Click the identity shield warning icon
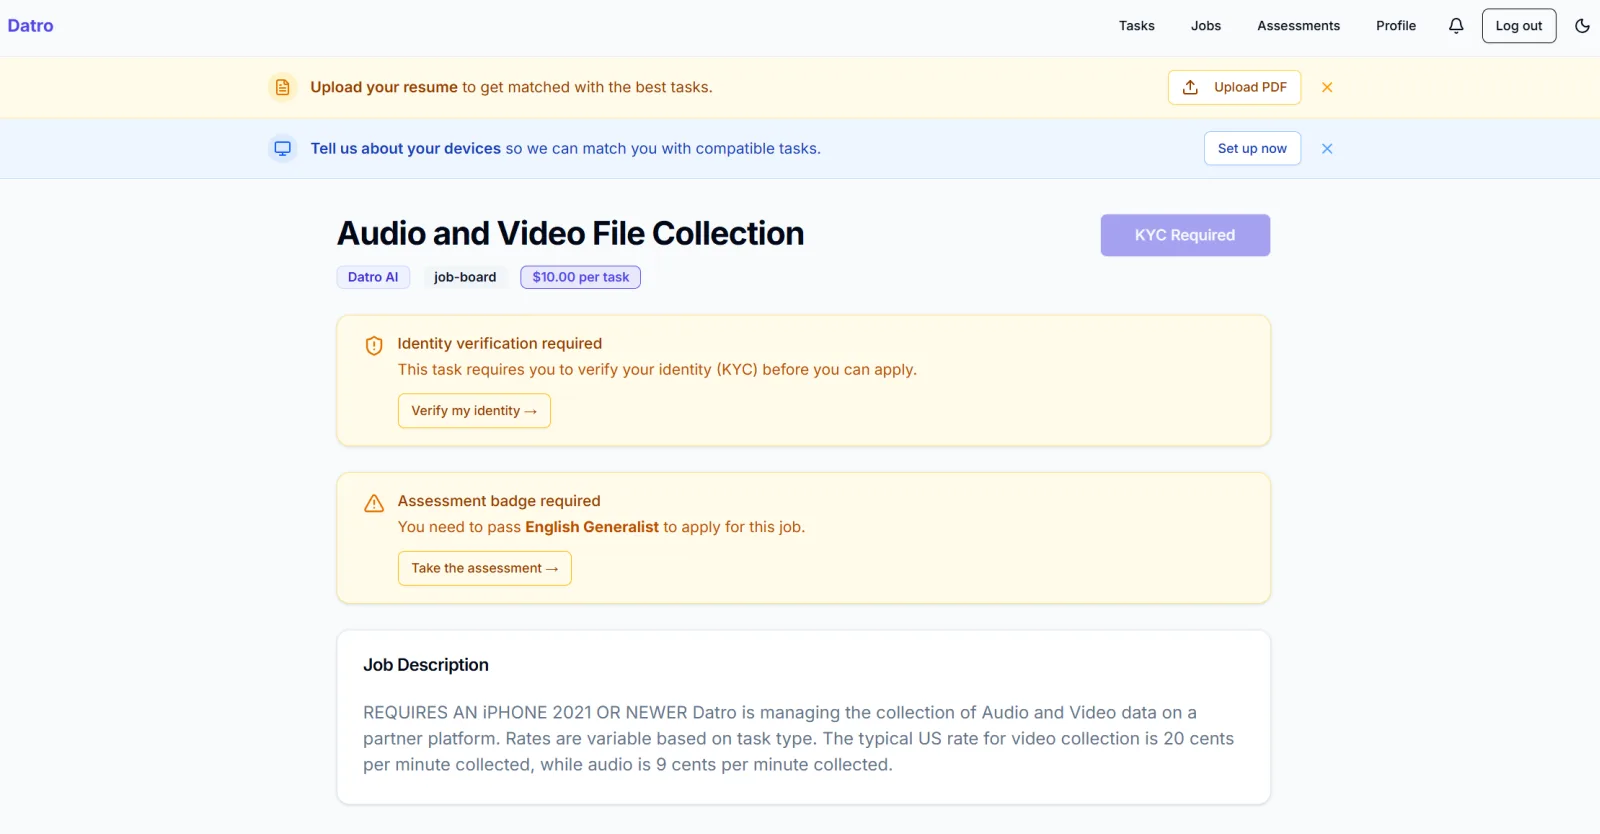This screenshot has width=1600, height=834. click(x=374, y=346)
